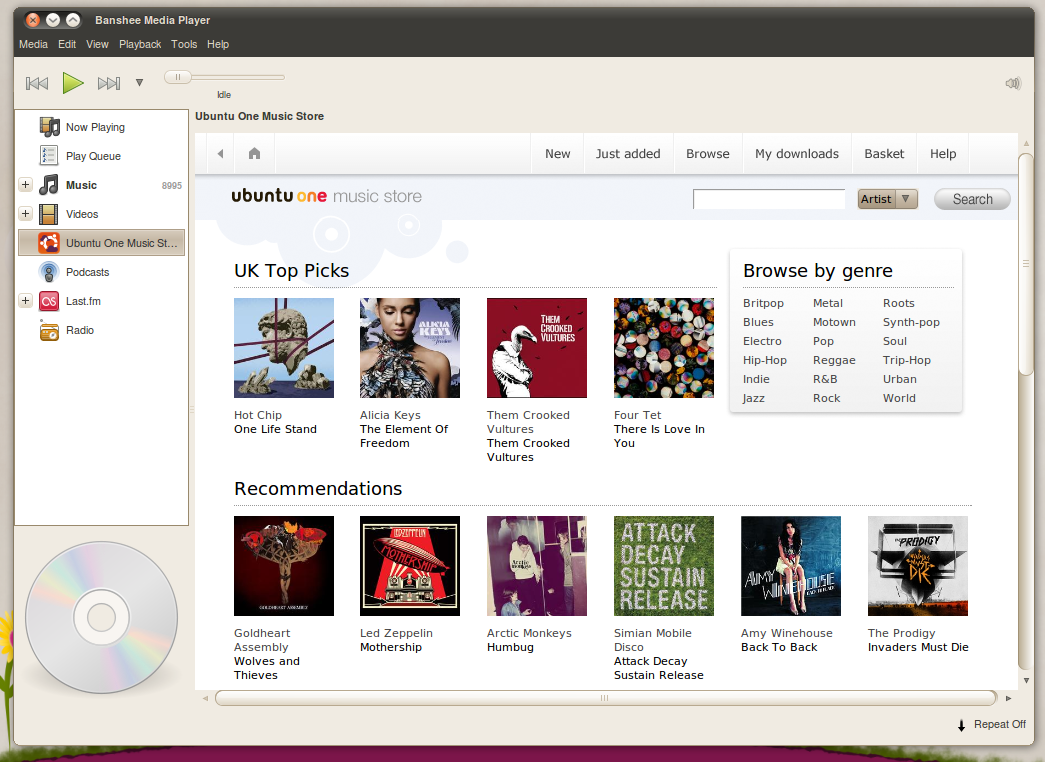Browse the Electro genre

point(762,341)
